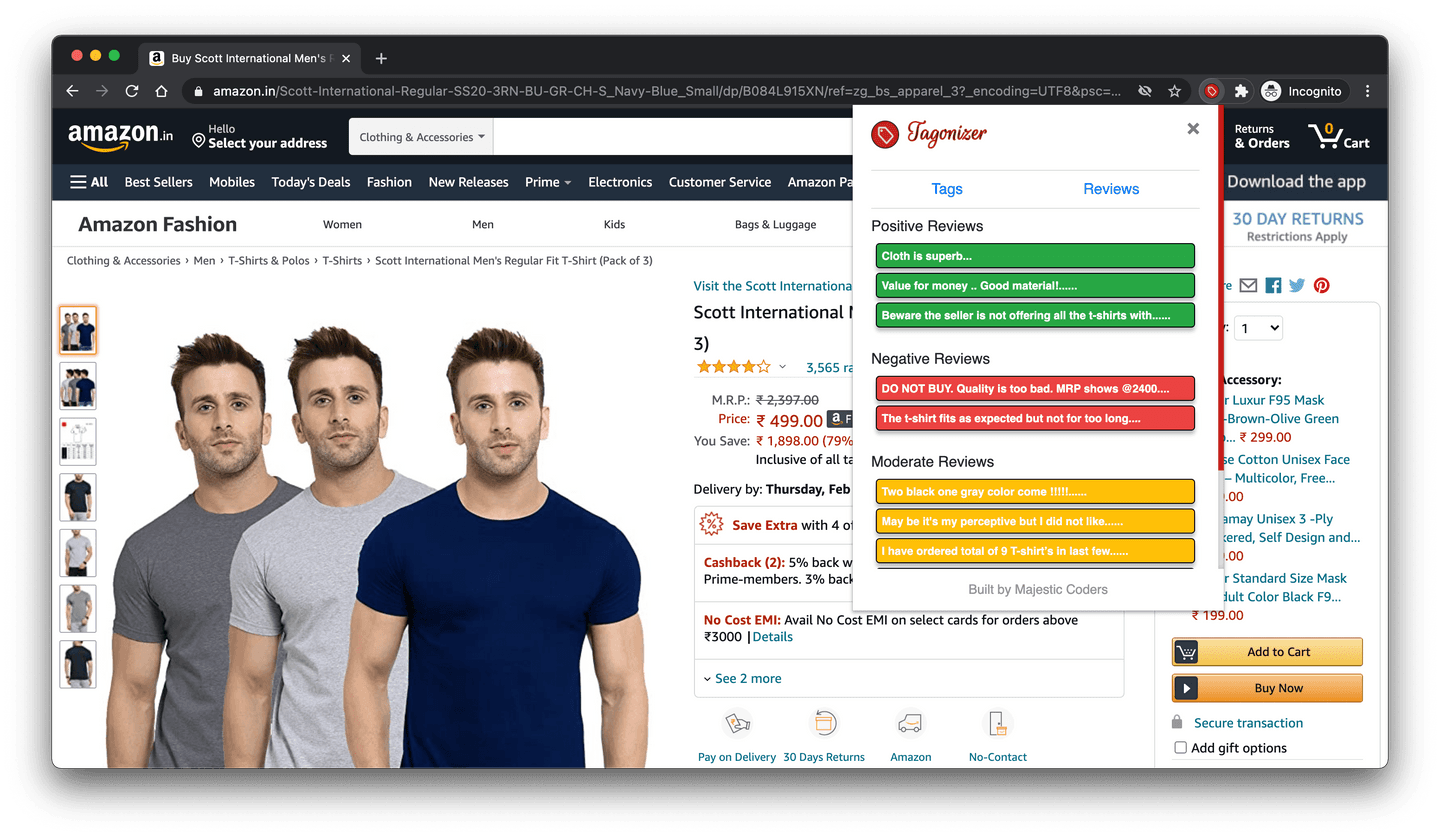Image resolution: width=1440 pixels, height=837 pixels.
Task: Click the browser forward arrow
Action: click(101, 91)
